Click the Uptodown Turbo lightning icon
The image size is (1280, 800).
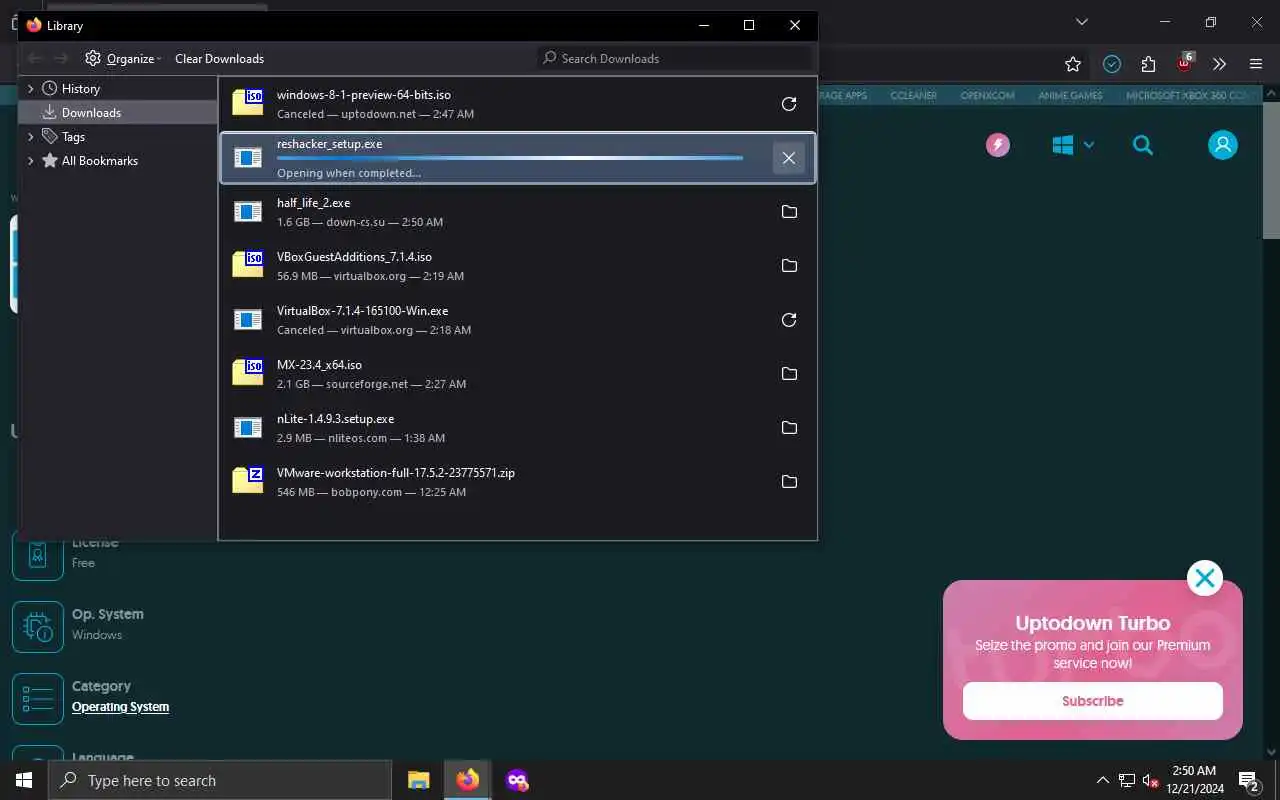[998, 145]
